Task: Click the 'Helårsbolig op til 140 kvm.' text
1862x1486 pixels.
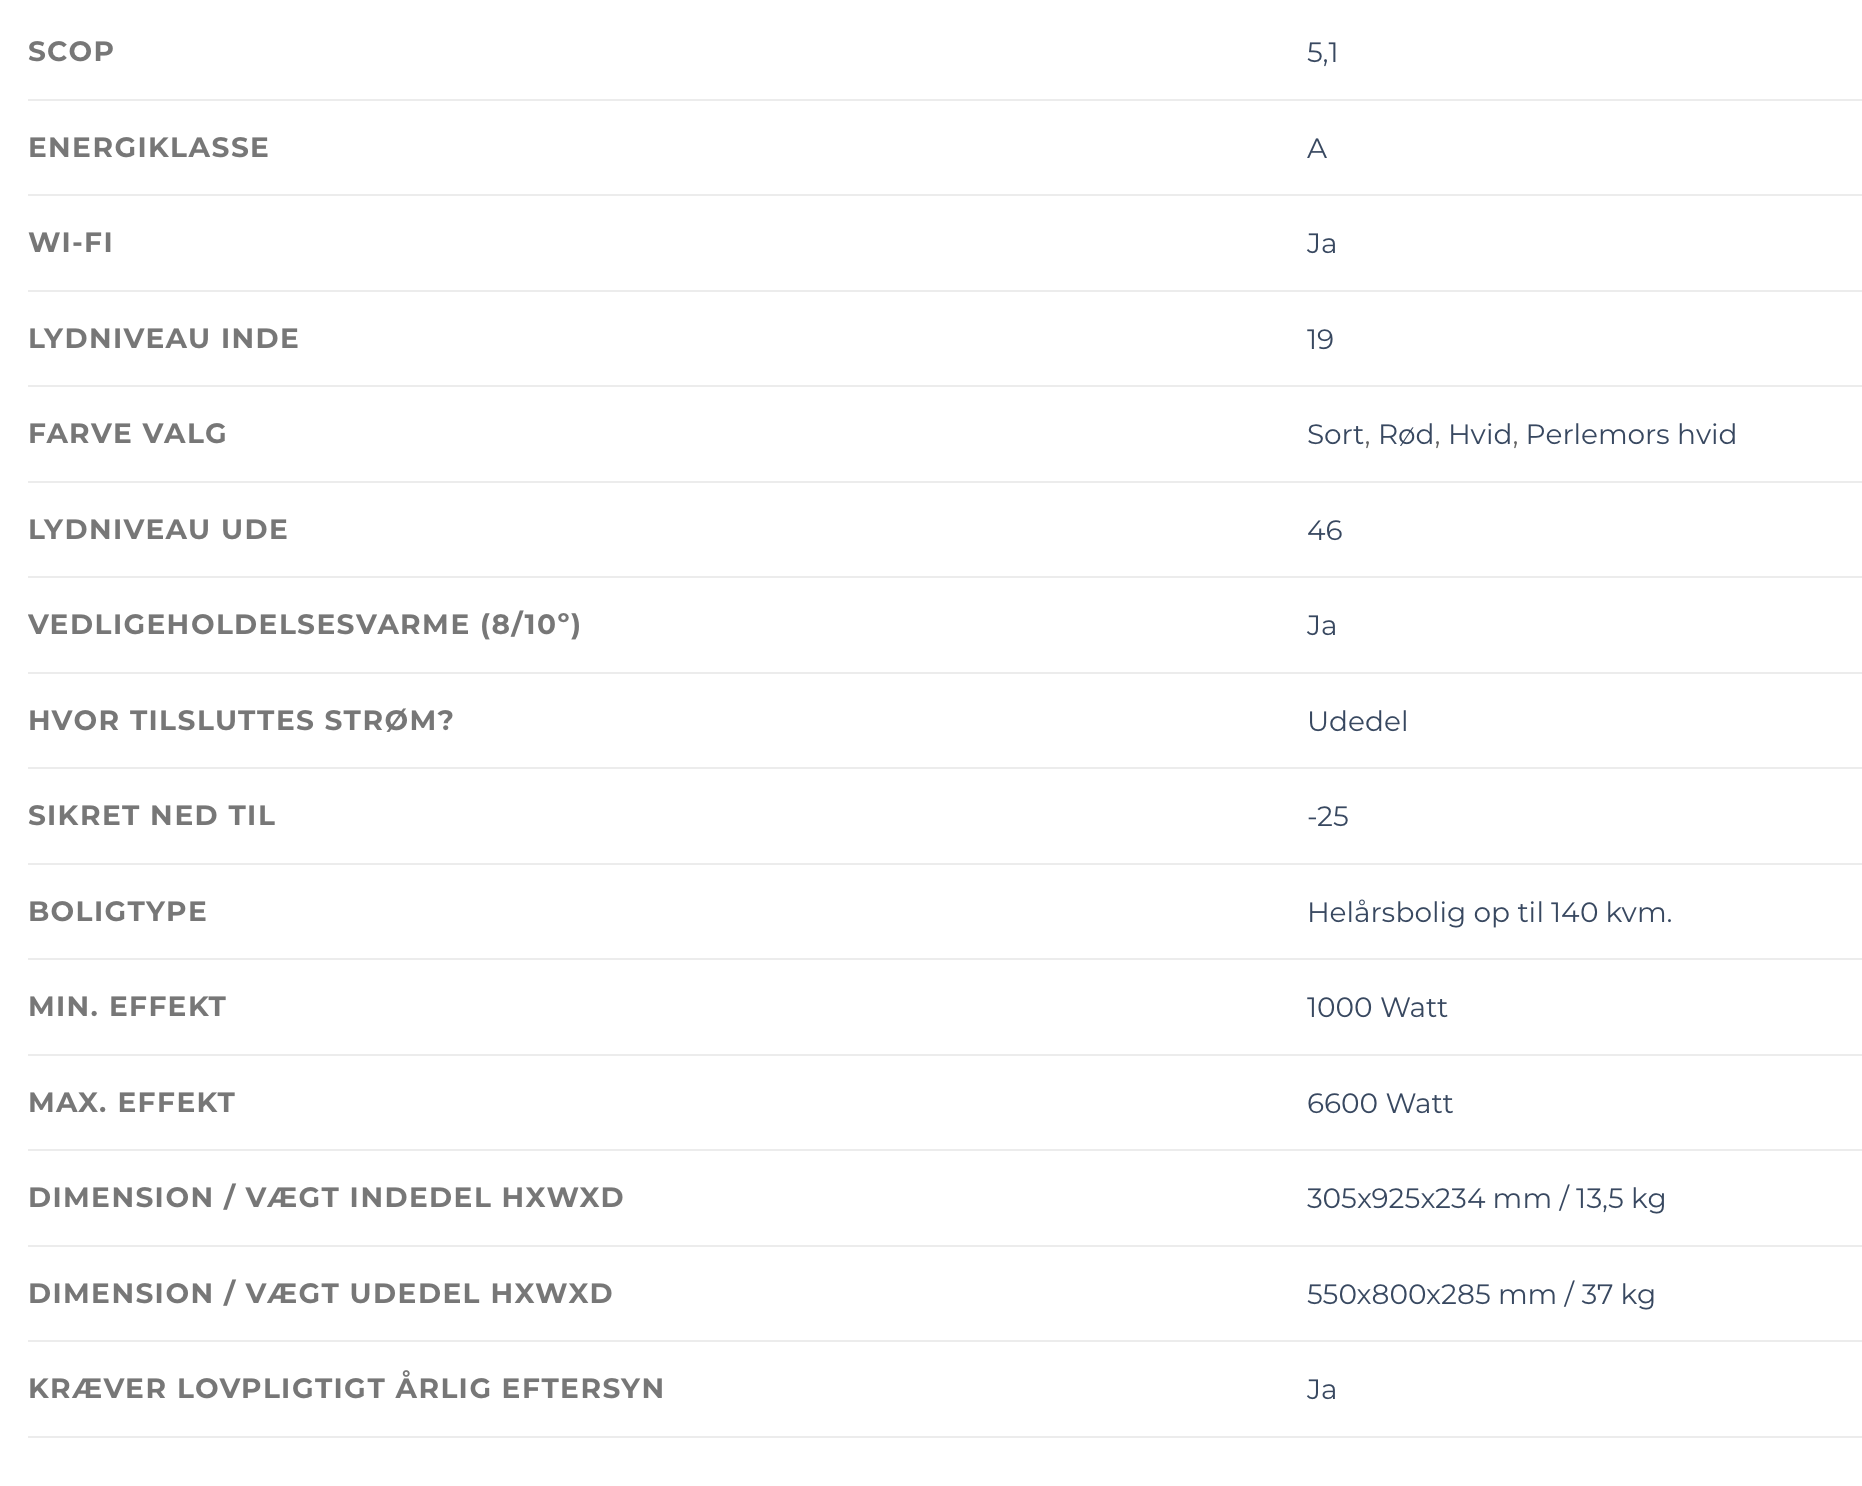Action: click(1489, 913)
